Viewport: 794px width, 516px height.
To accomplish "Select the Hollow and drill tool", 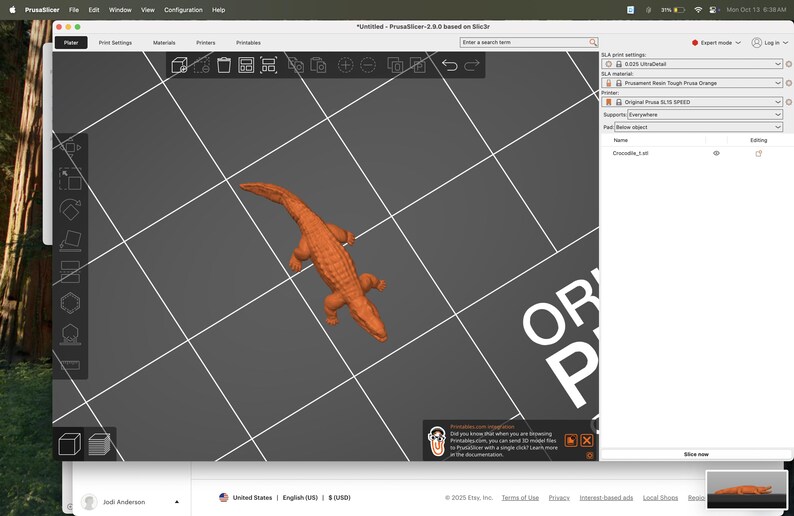I will click(x=70, y=303).
